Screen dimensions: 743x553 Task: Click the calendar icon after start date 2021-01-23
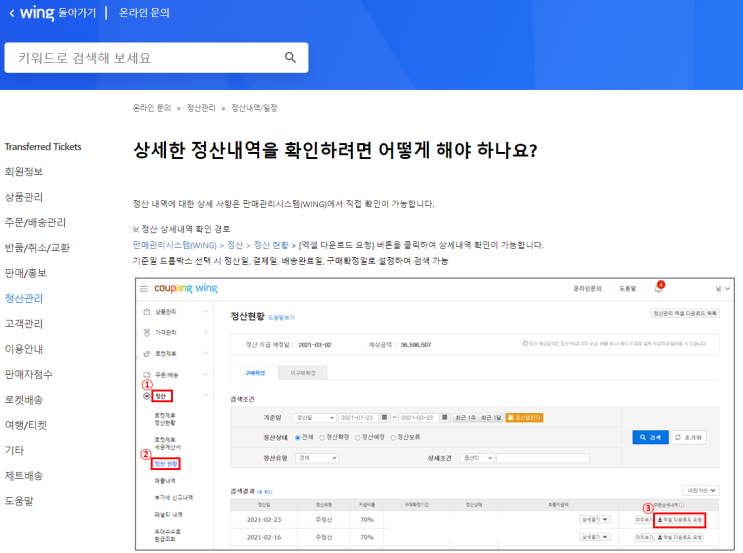385,417
